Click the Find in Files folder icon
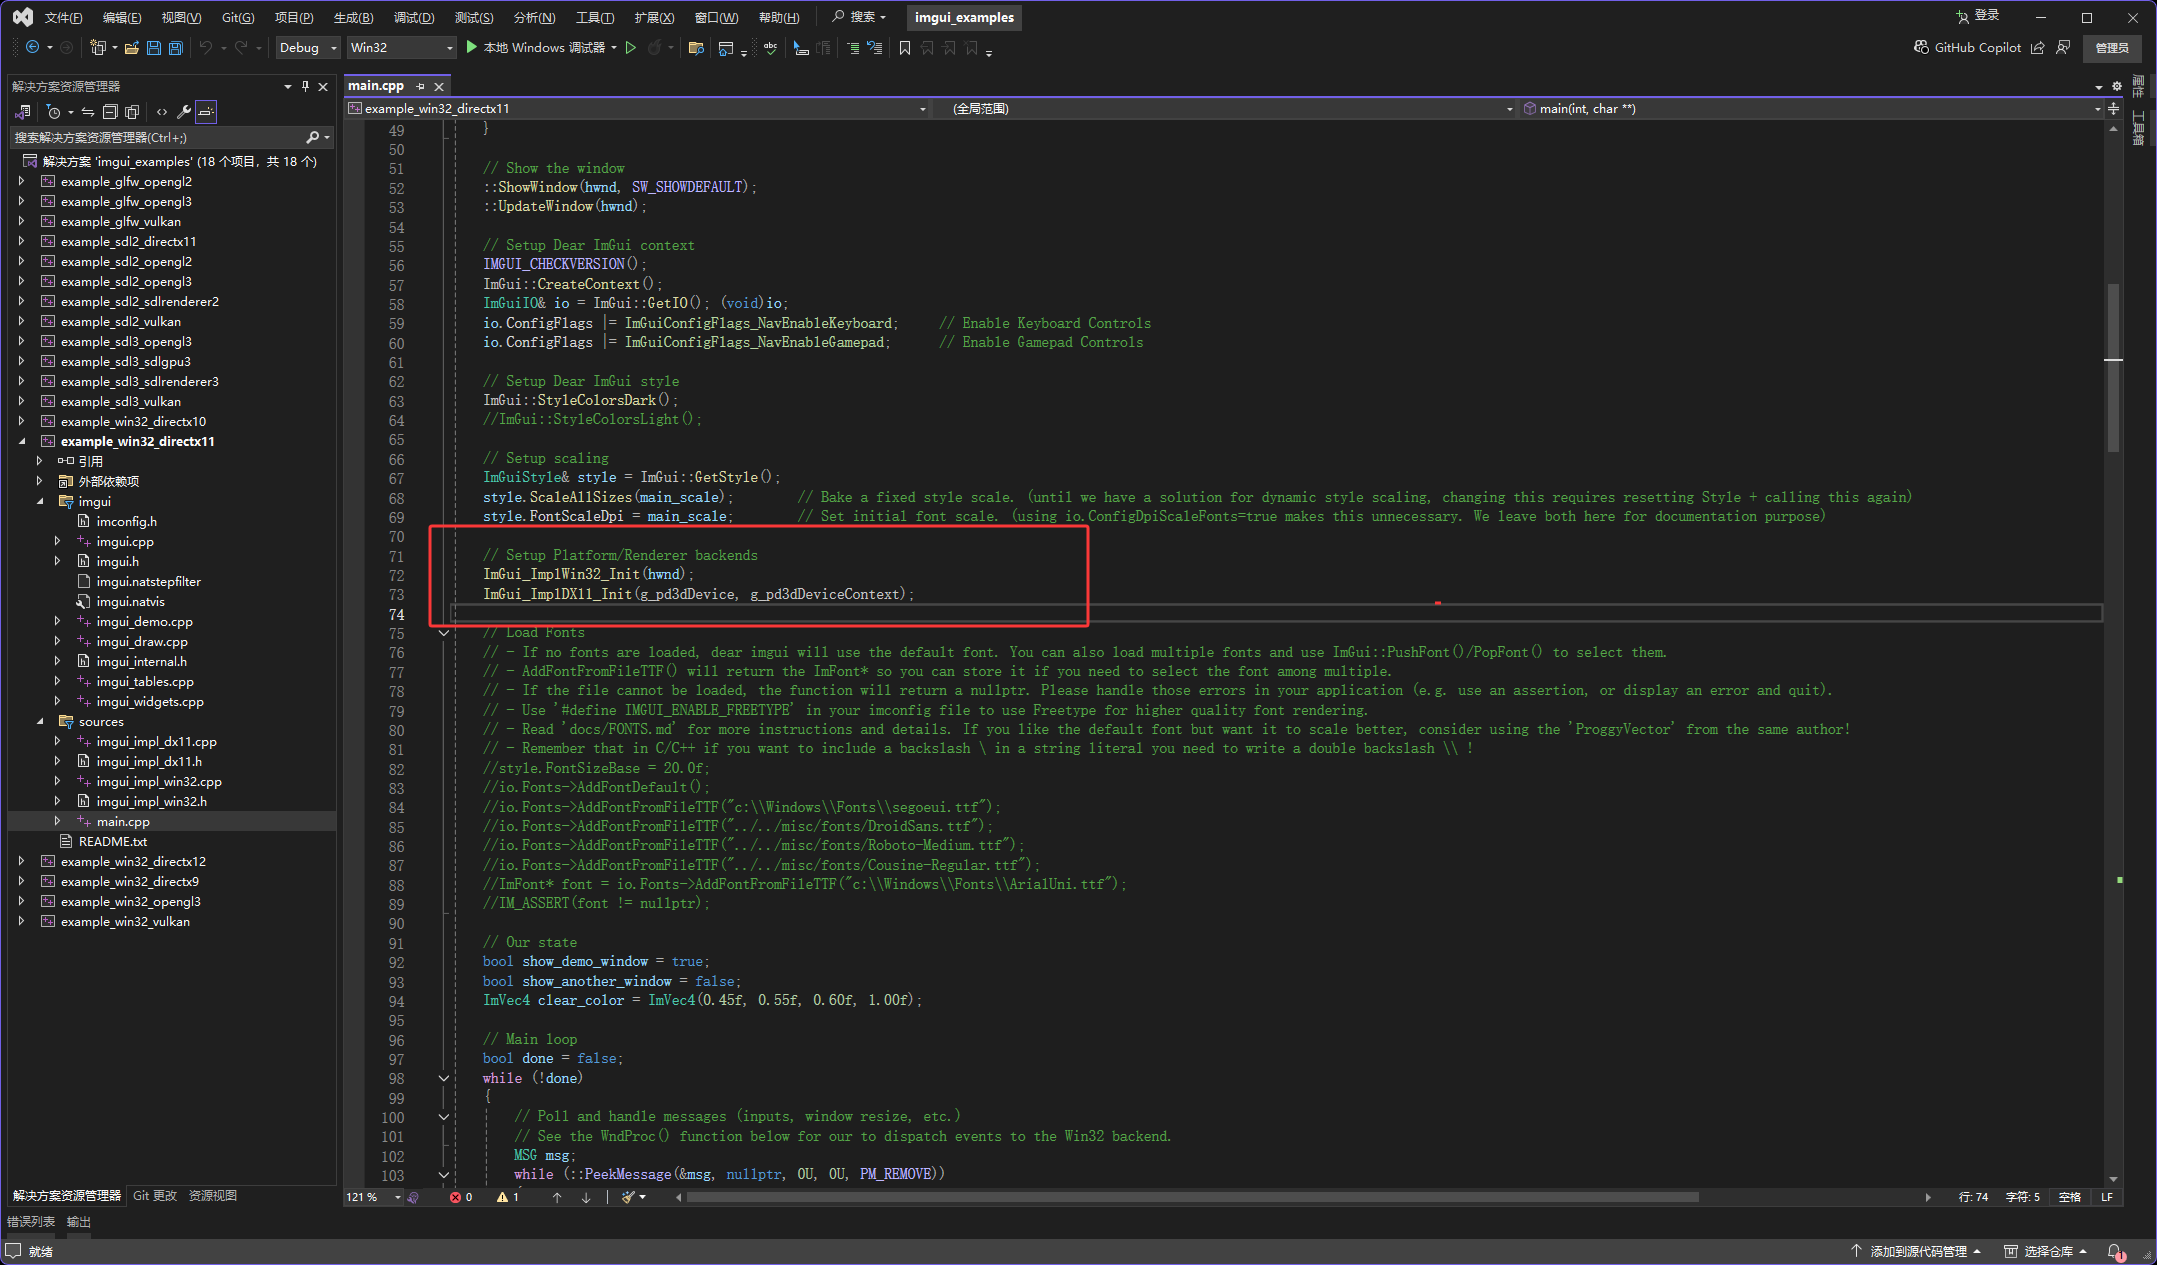The width and height of the screenshot is (2157, 1265). tap(697, 47)
